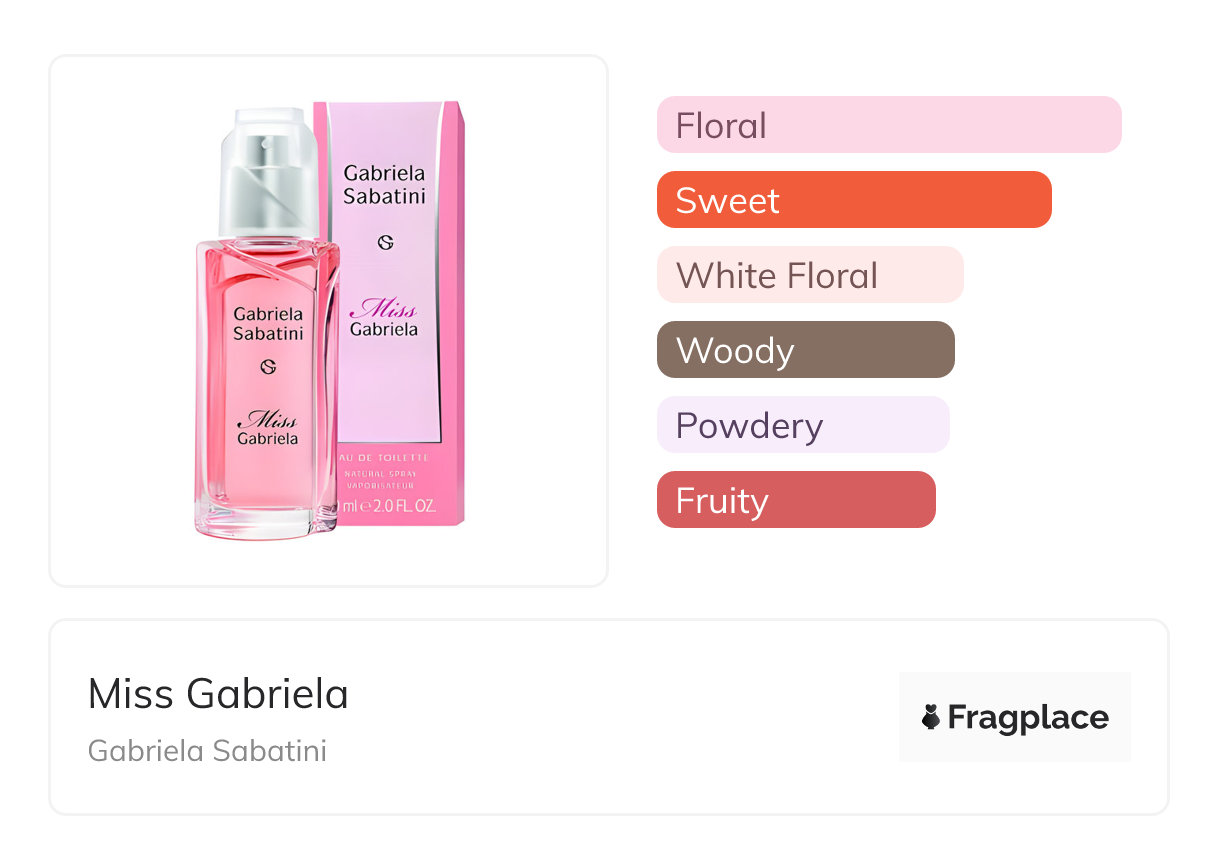The image size is (1218, 864).
Task: Click the Fragplace bottle logo icon
Action: [x=931, y=717]
